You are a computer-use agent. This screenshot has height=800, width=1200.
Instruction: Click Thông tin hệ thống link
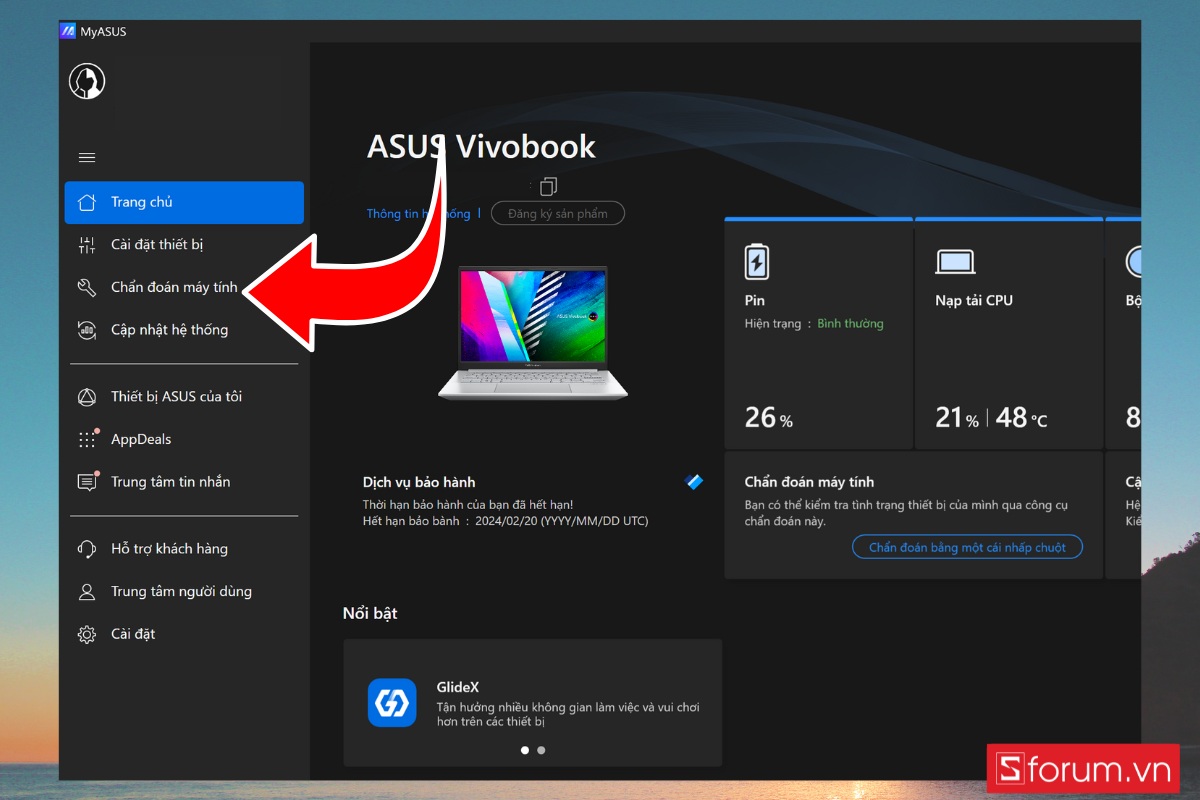click(418, 213)
